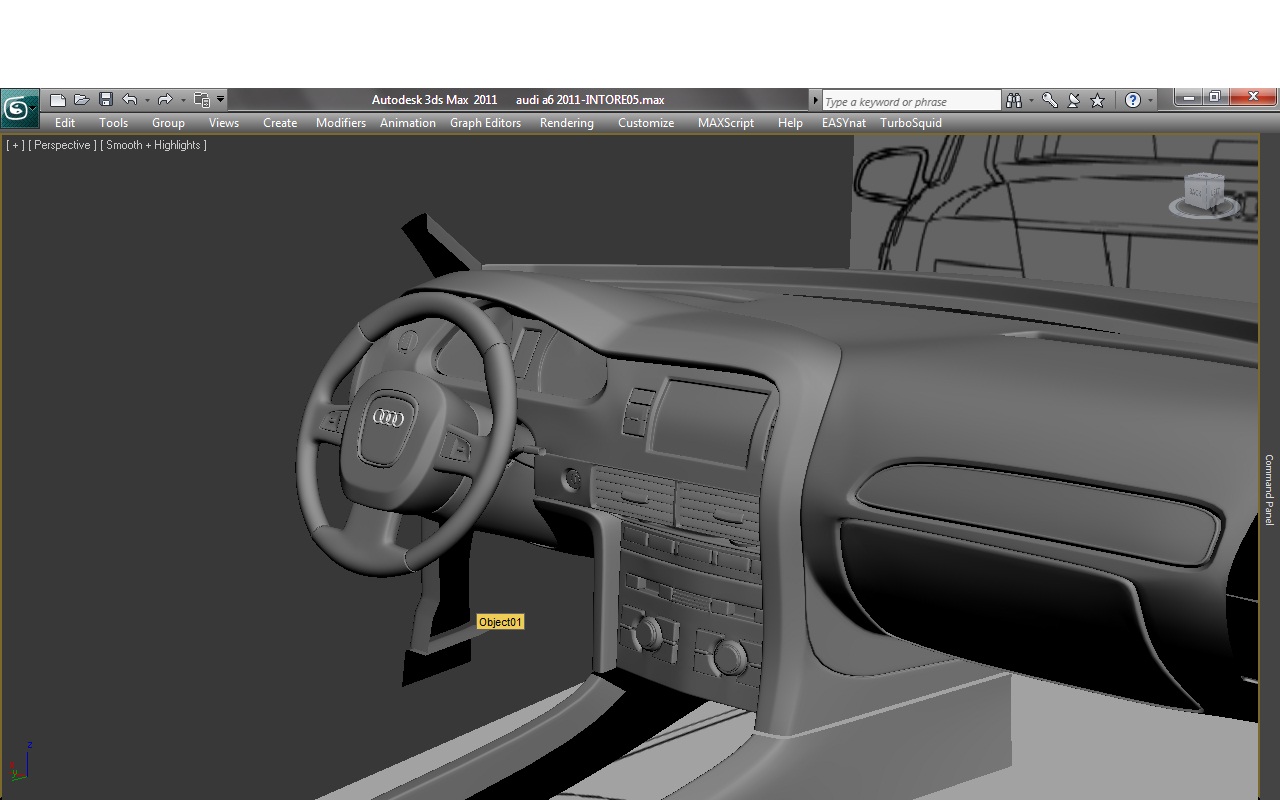The image size is (1280, 800).
Task: Open the Tools menu
Action: (113, 123)
